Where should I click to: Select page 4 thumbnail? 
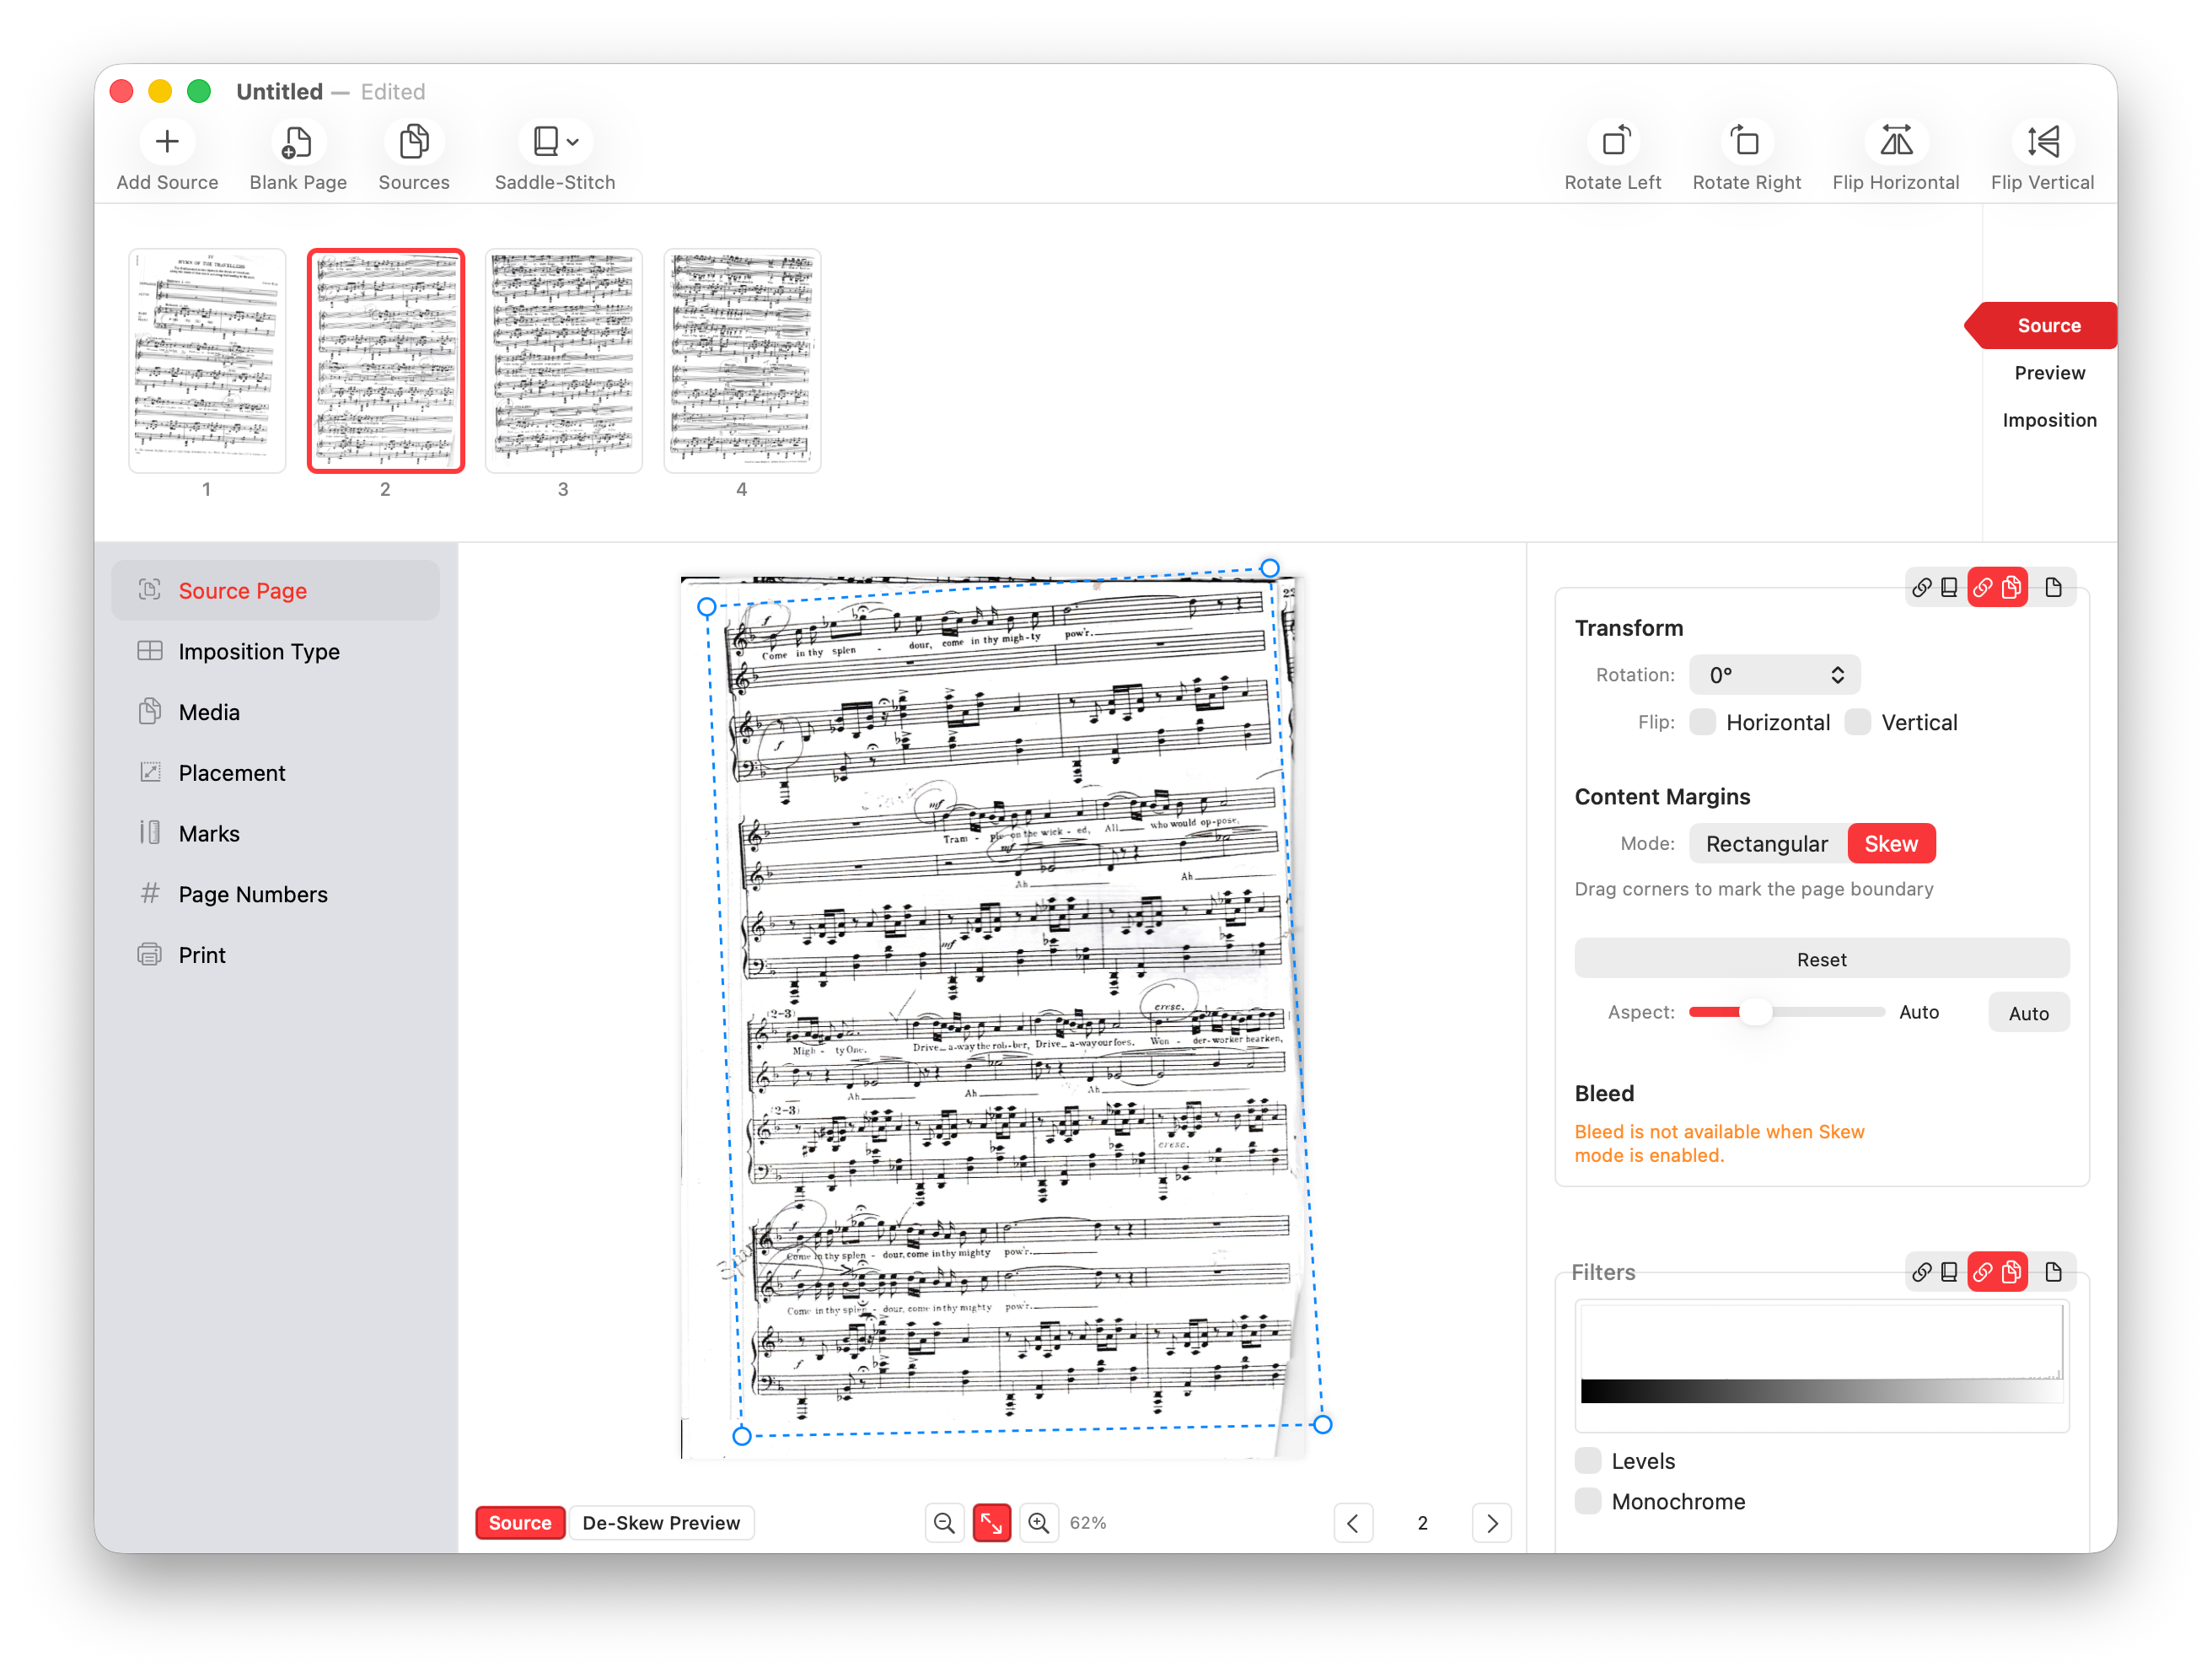click(741, 361)
